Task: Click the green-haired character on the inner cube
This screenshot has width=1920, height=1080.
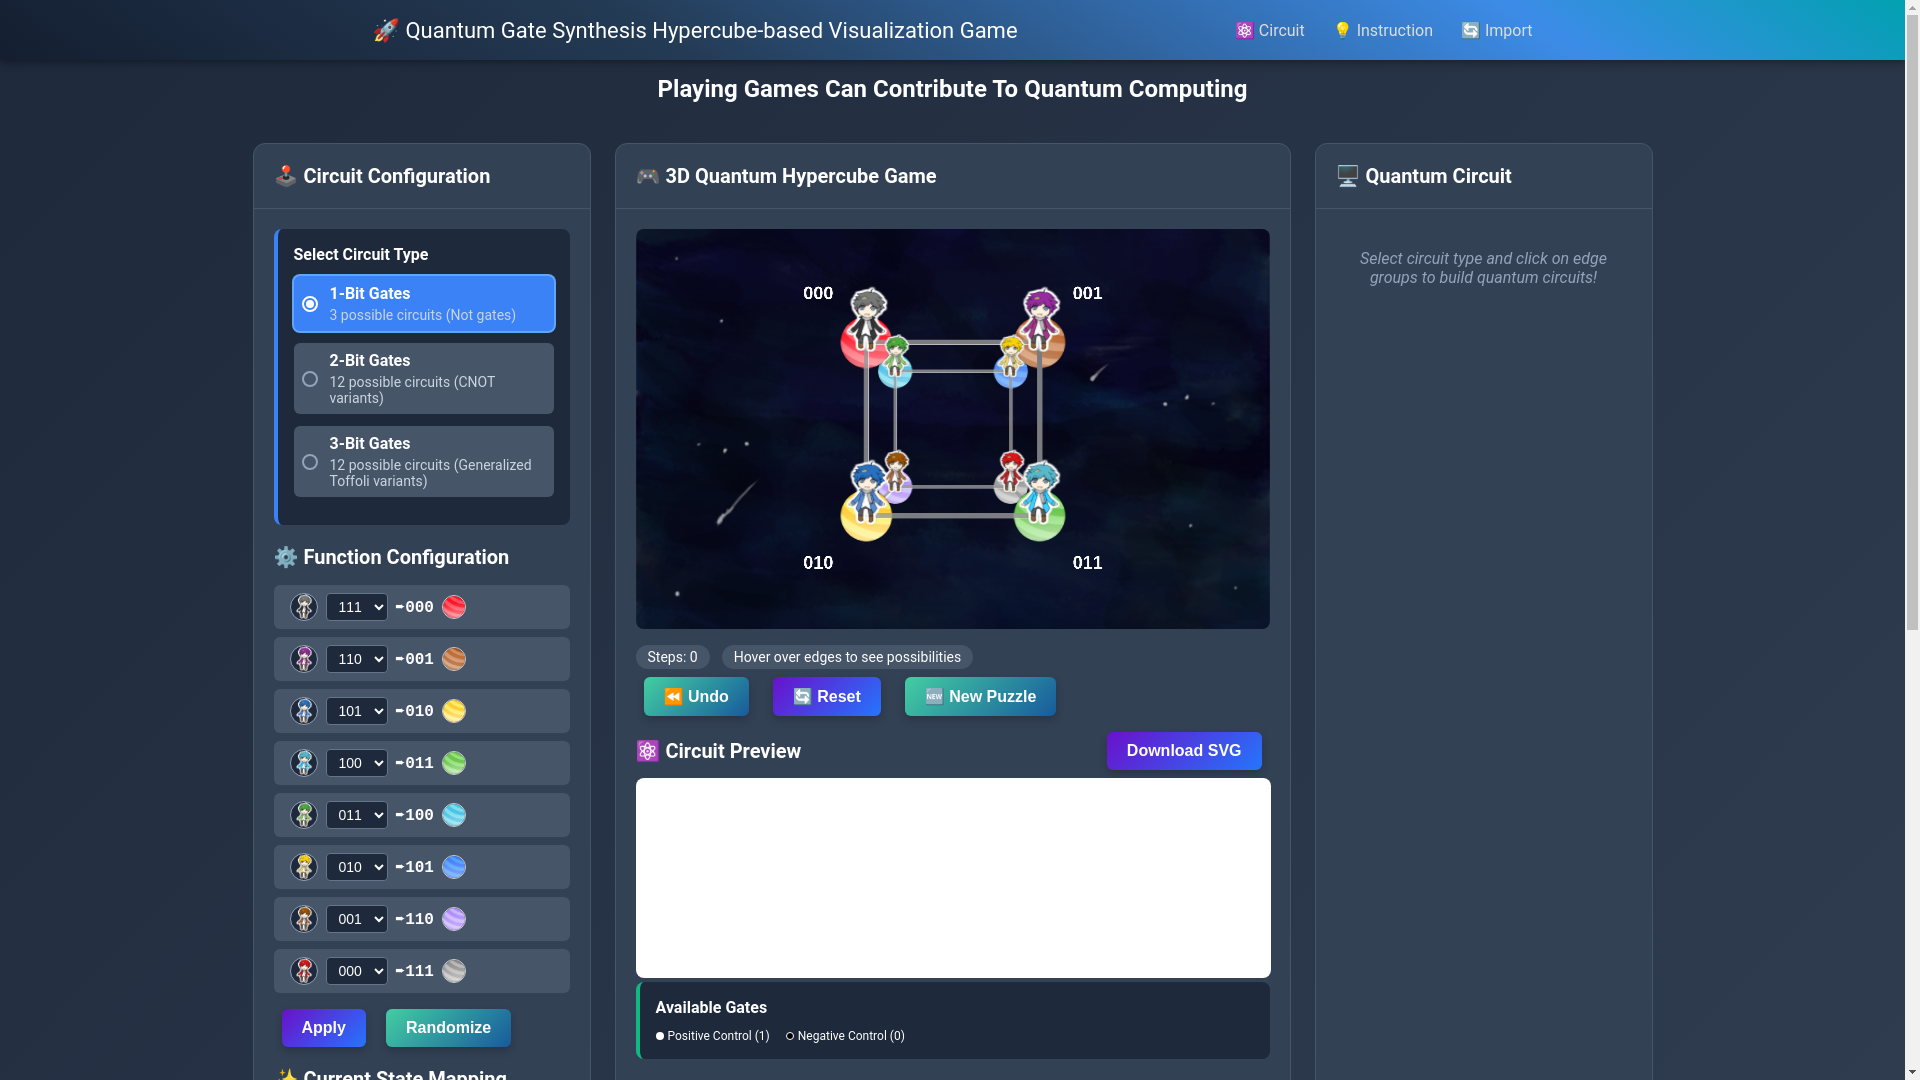Action: click(x=896, y=356)
